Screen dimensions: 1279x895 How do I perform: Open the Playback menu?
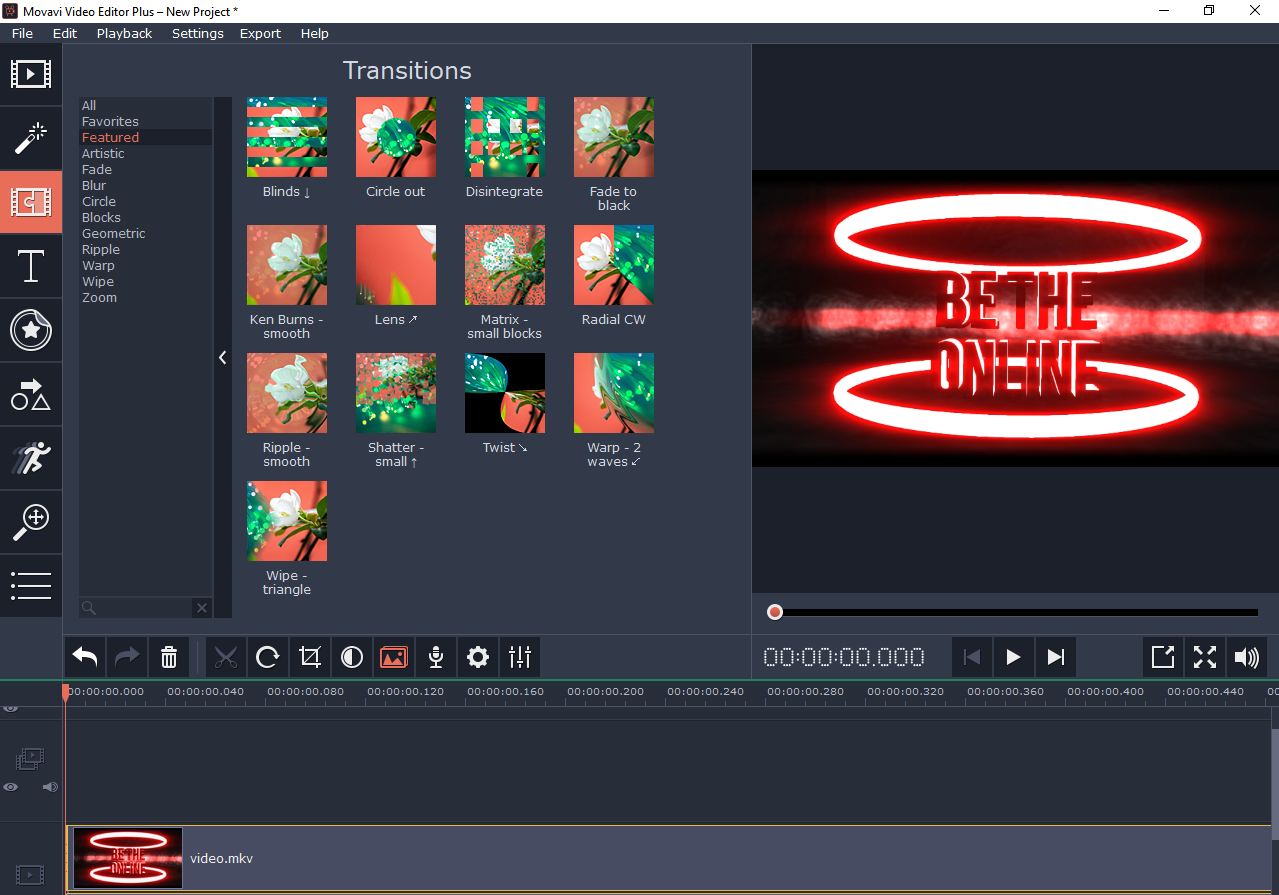[124, 33]
